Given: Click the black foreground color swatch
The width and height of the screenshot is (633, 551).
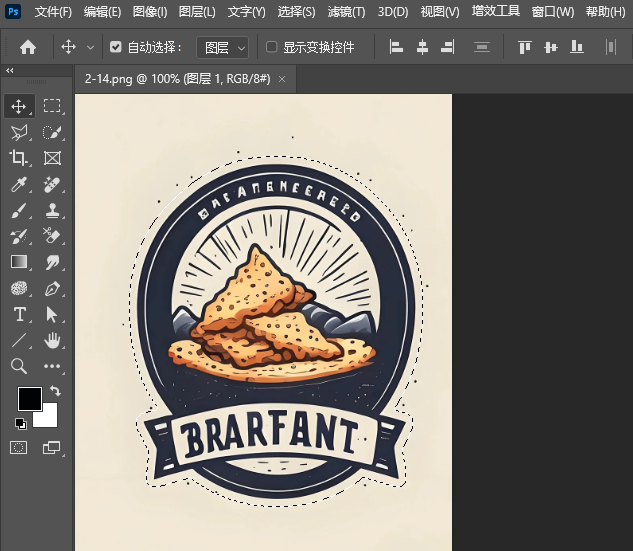Looking at the screenshot, I should (29, 398).
